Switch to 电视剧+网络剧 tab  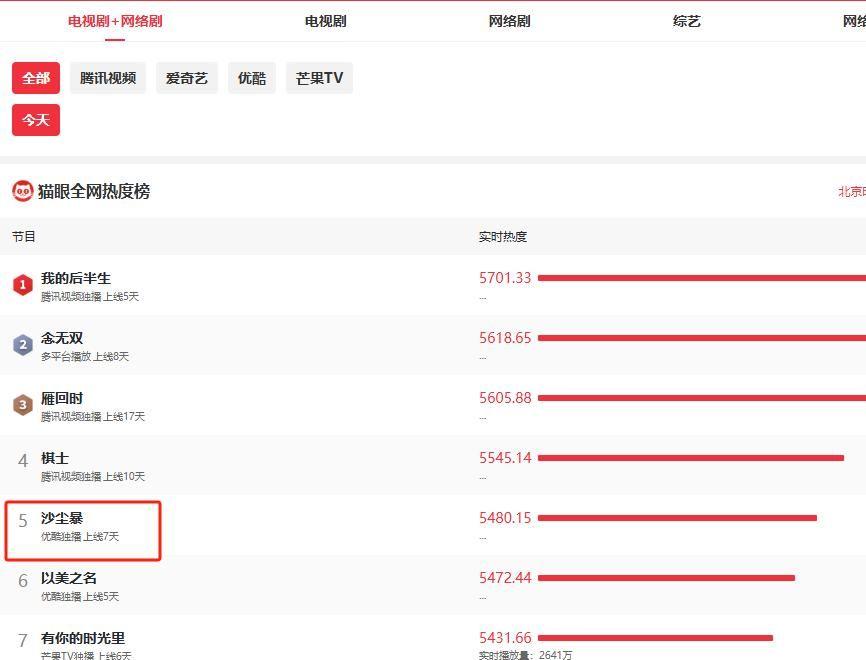coord(115,21)
